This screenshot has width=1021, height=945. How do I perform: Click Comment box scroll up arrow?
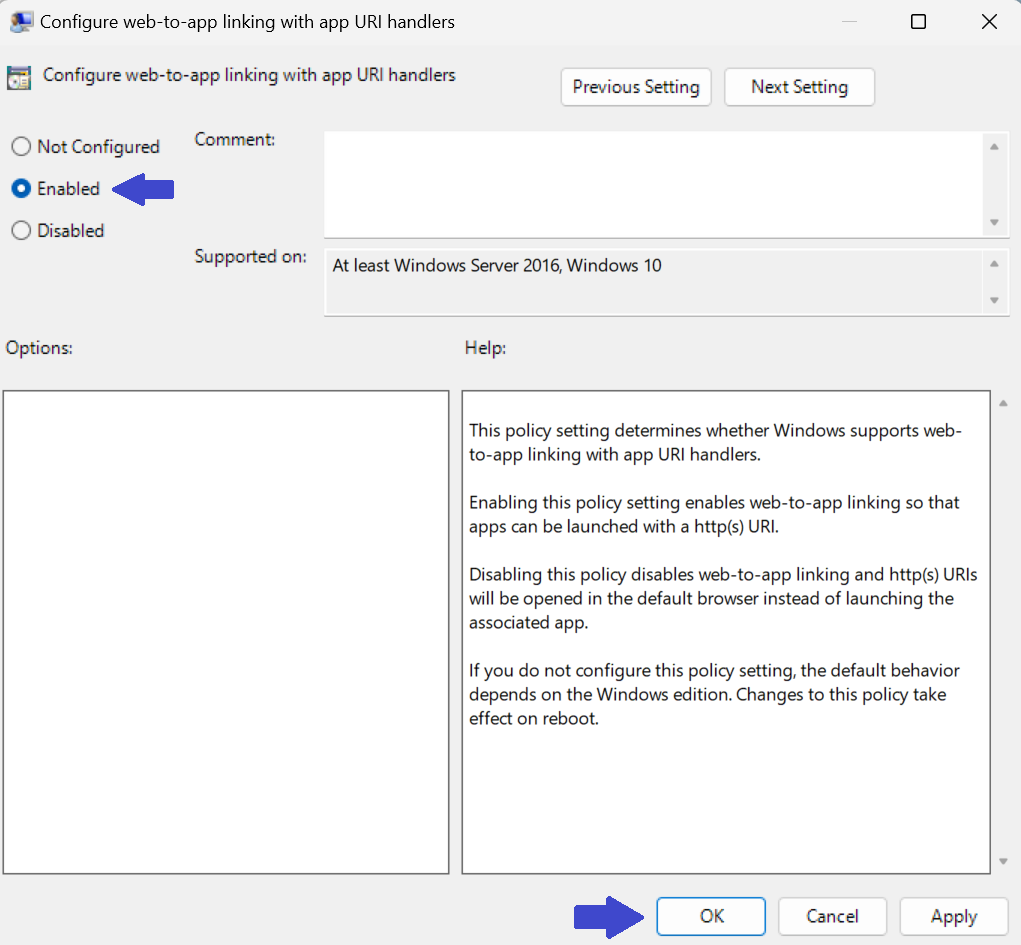993,147
